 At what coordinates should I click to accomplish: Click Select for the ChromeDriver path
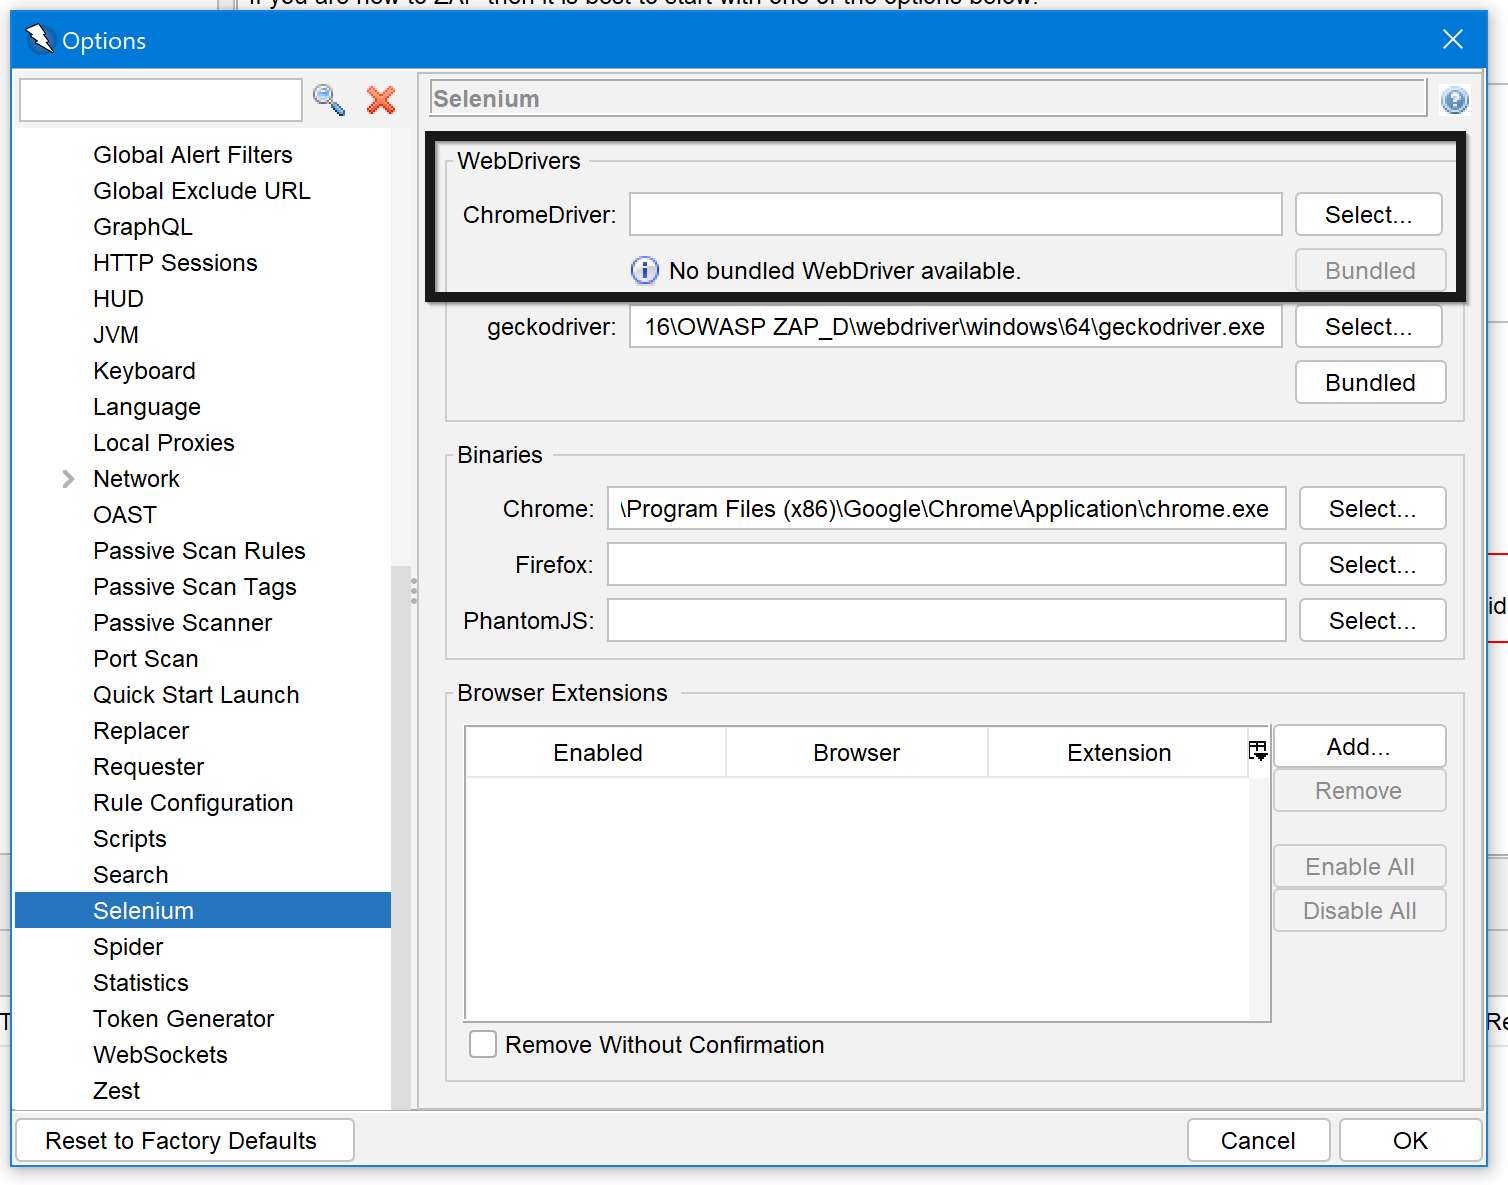tap(1368, 214)
